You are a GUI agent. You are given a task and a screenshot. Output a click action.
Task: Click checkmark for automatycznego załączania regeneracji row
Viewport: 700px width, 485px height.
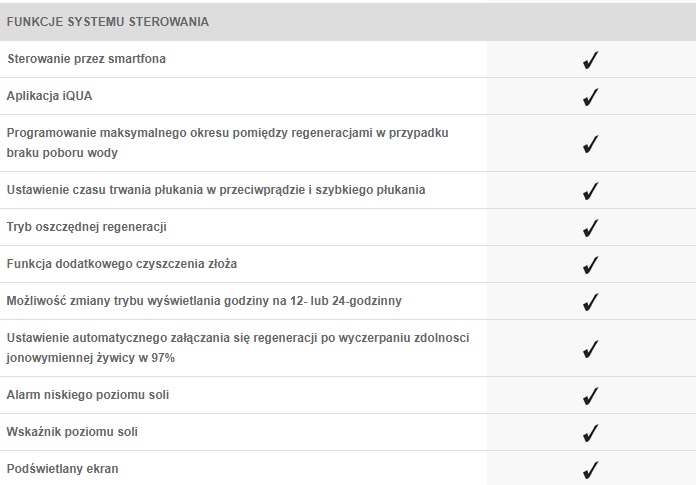pyautogui.click(x=590, y=349)
